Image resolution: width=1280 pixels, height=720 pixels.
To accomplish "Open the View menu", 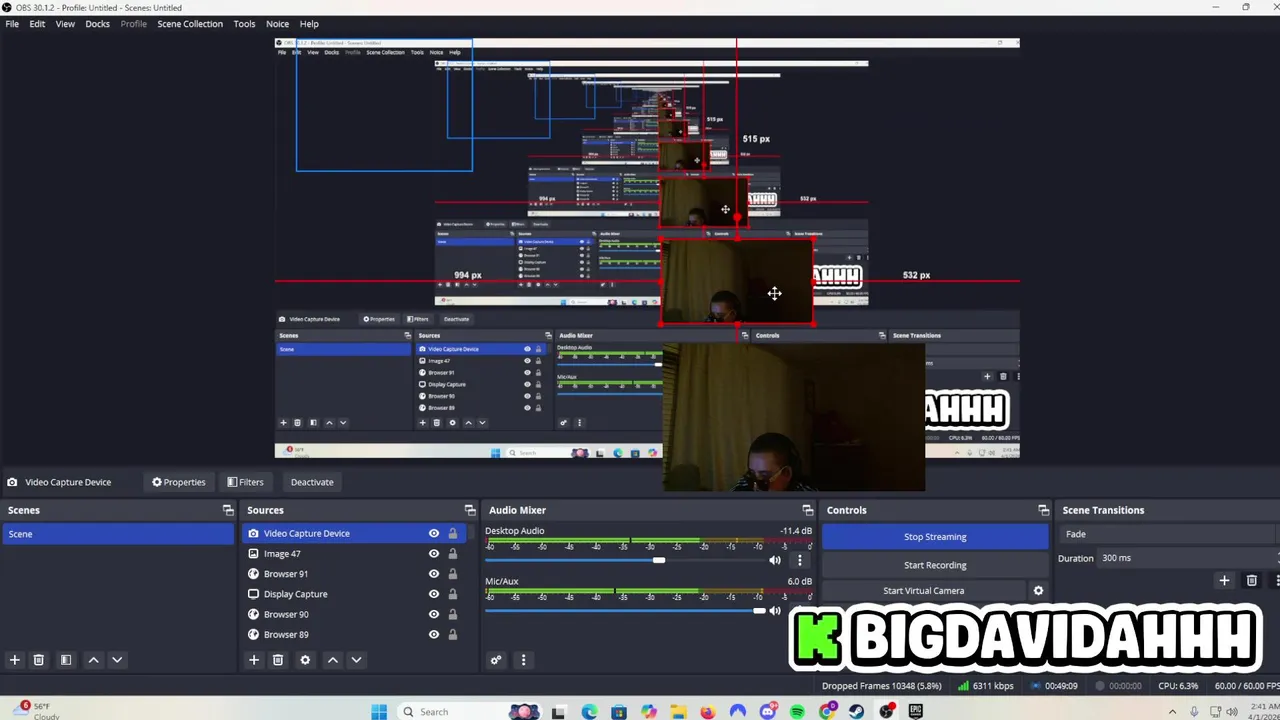I will [65, 24].
